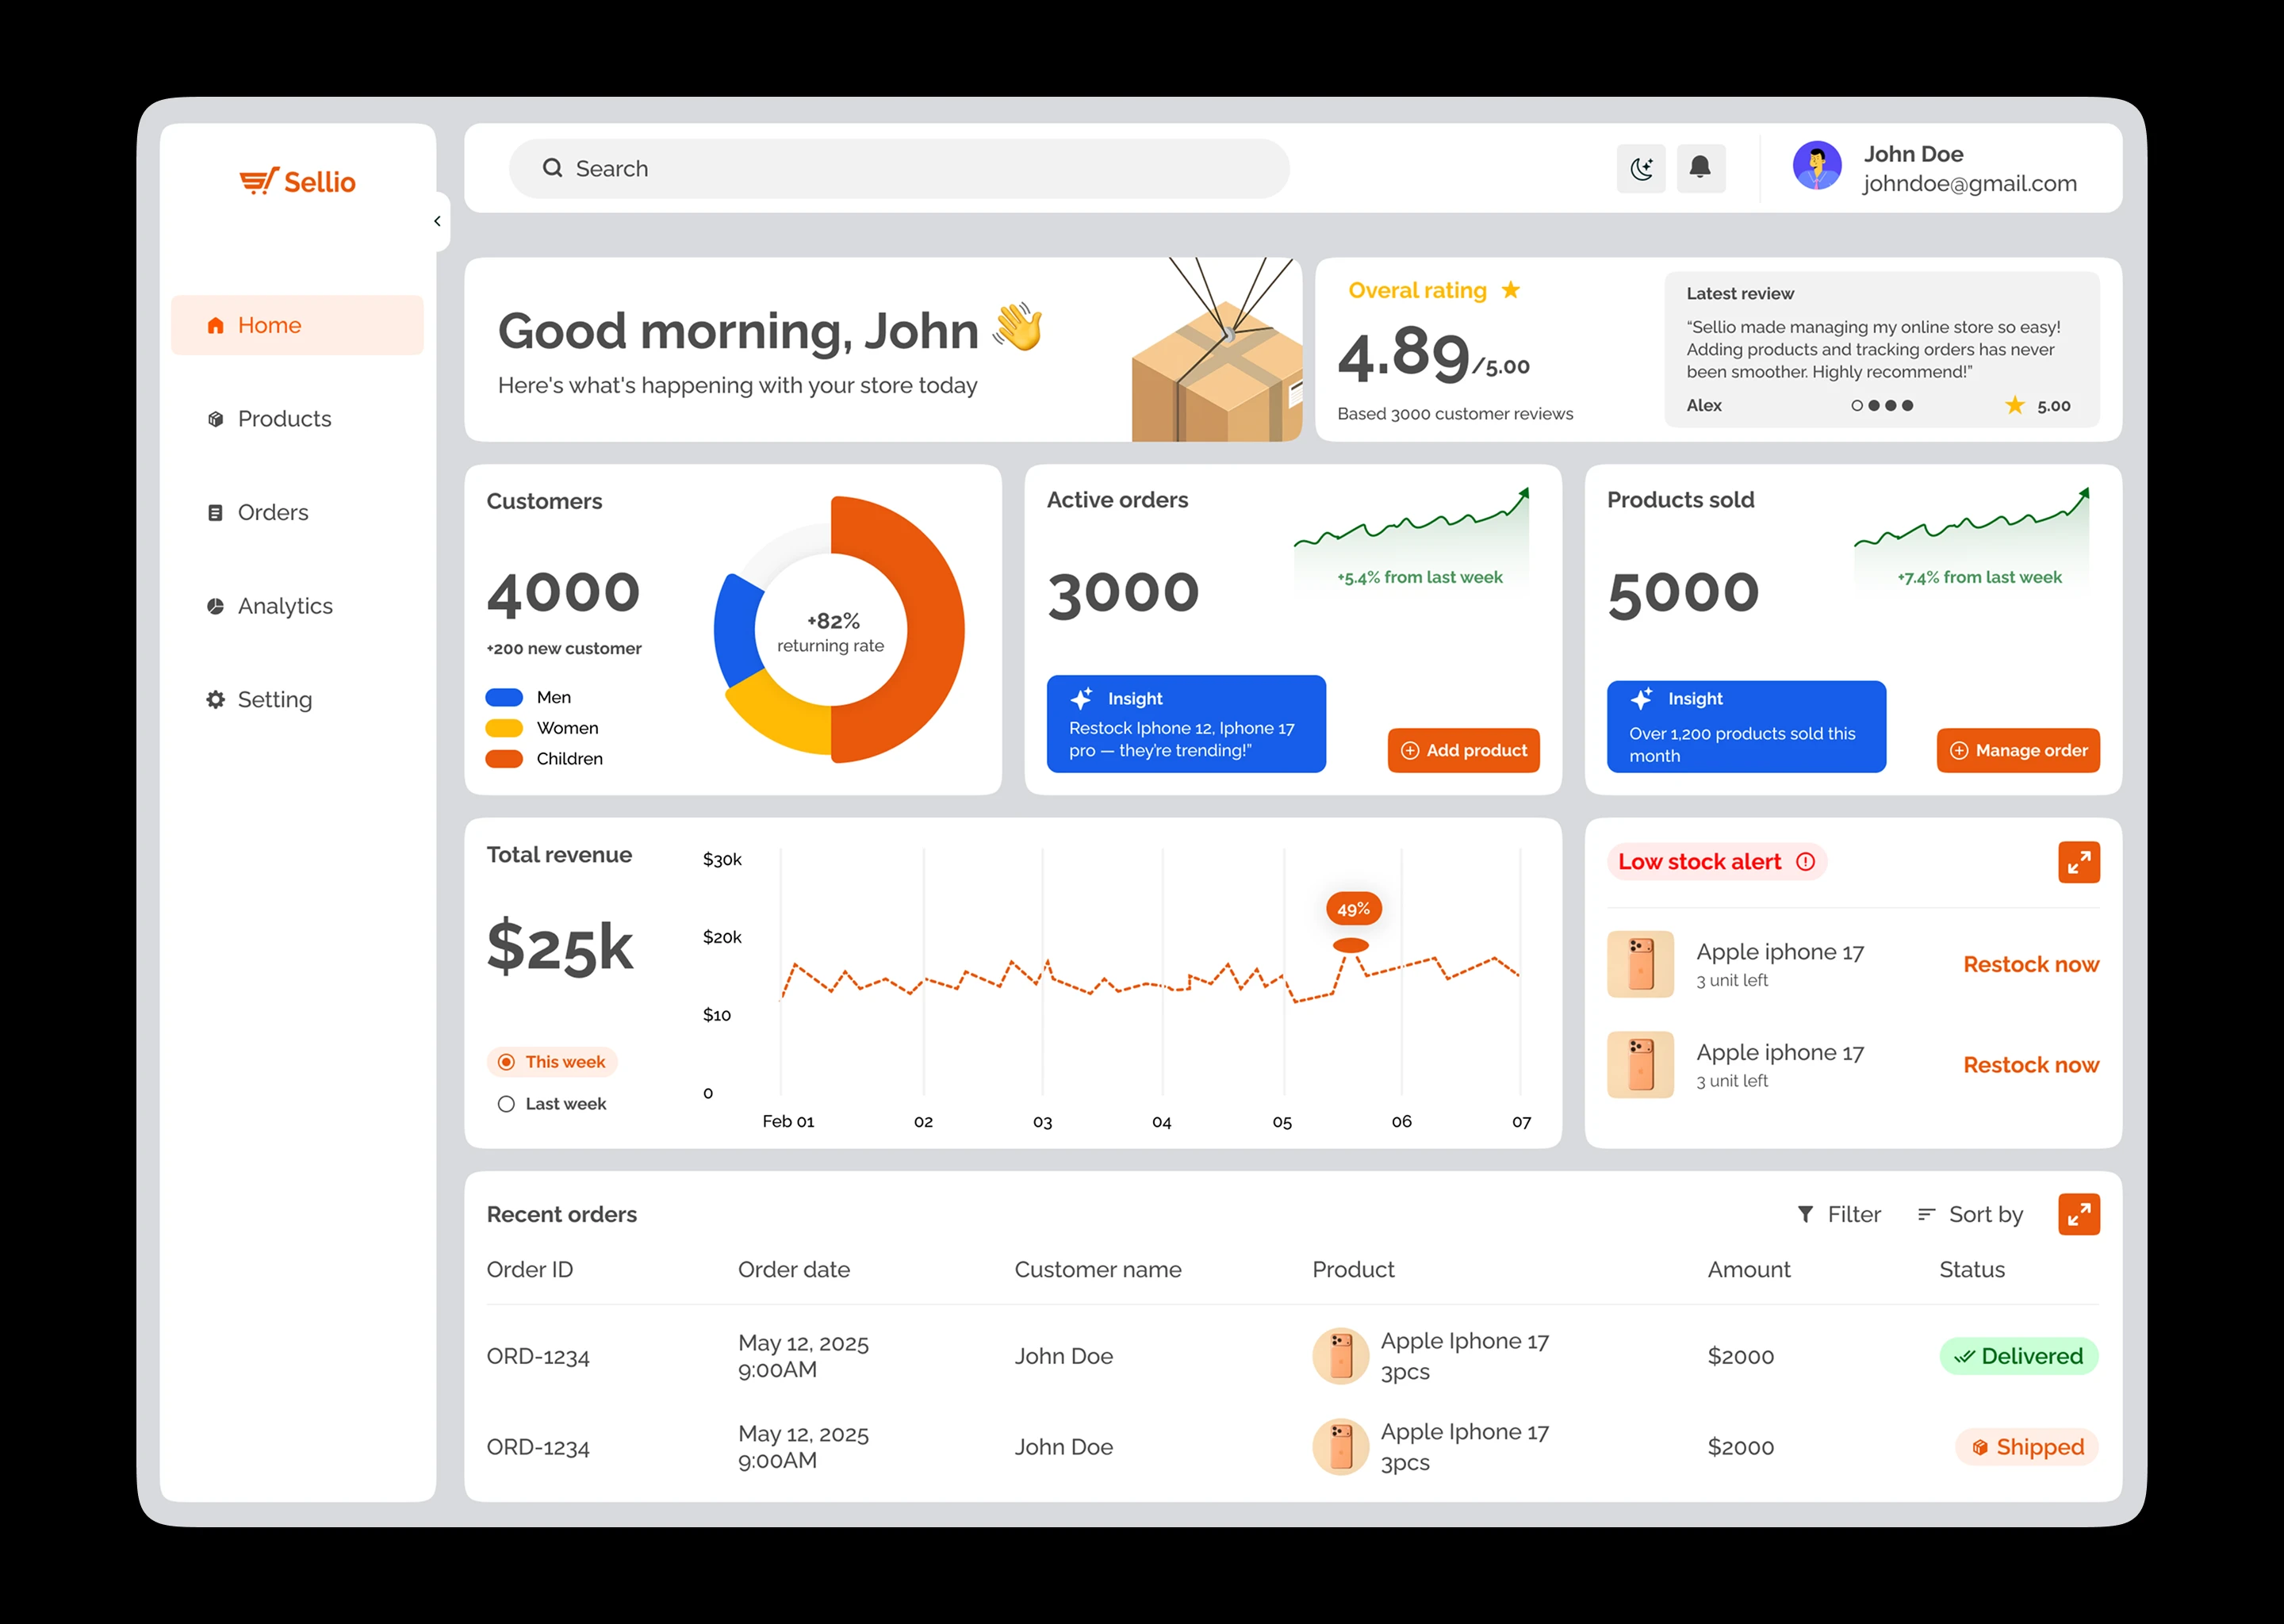This screenshot has height=1624, width=2284.
Task: Open the notifications bell
Action: tap(1700, 168)
